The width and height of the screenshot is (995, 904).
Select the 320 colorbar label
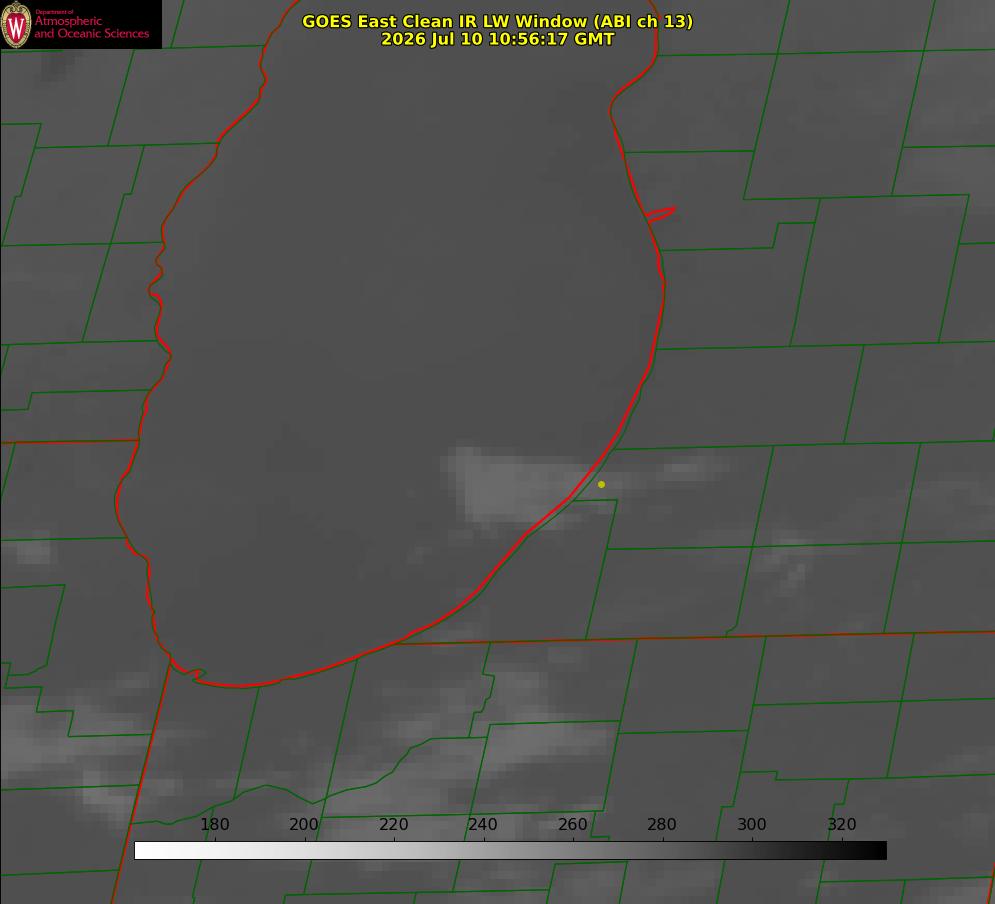coord(842,824)
